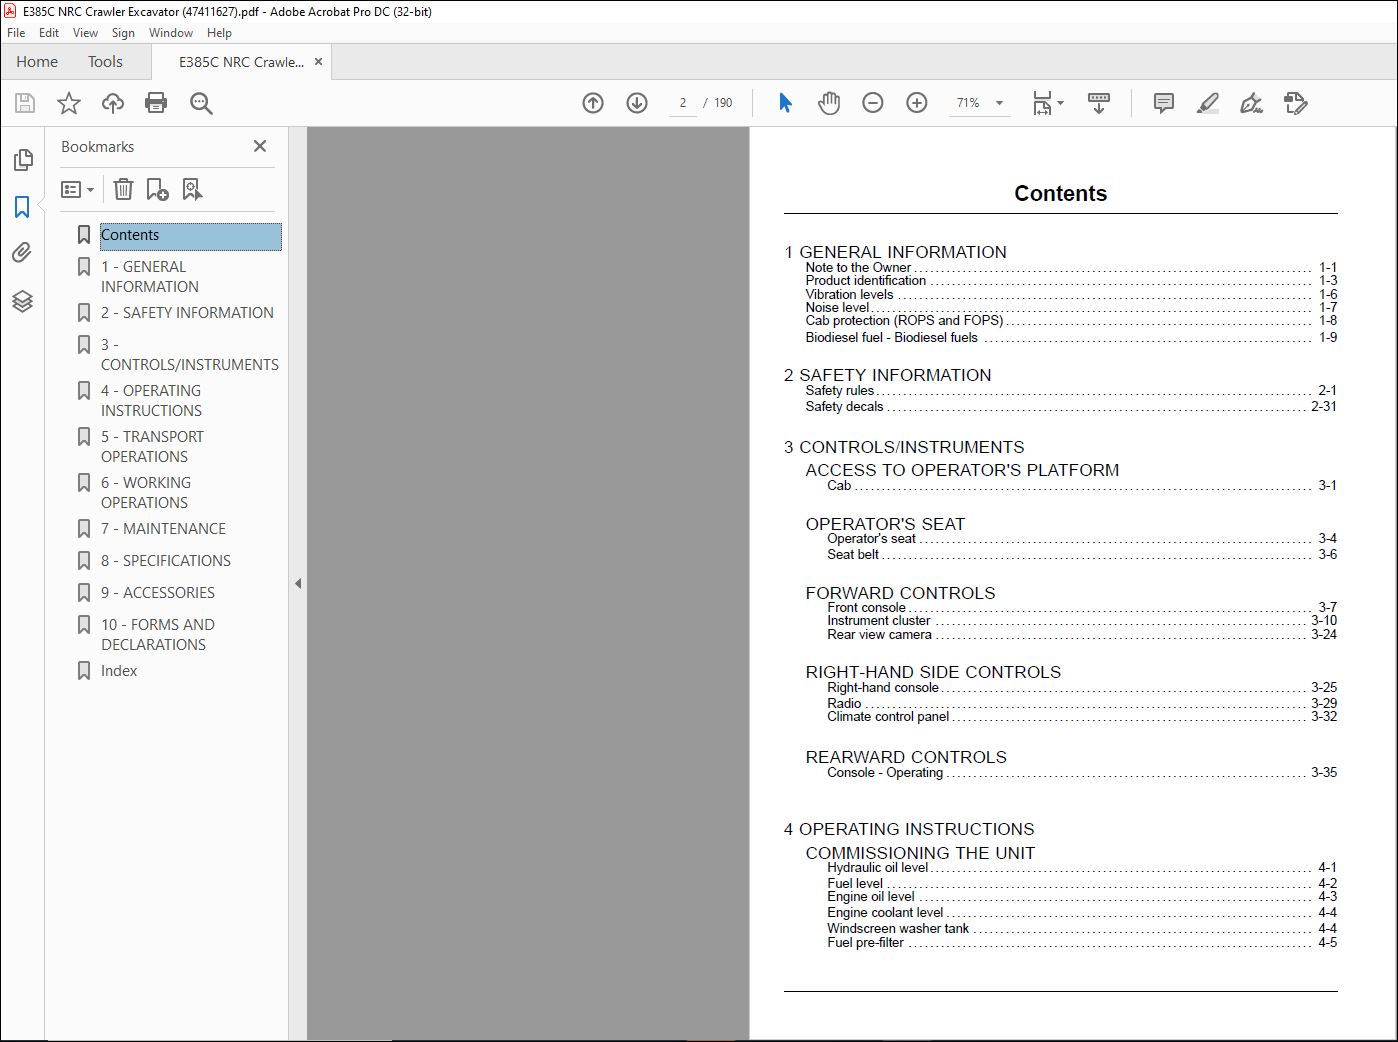Go to previous page arrow

tap(593, 103)
